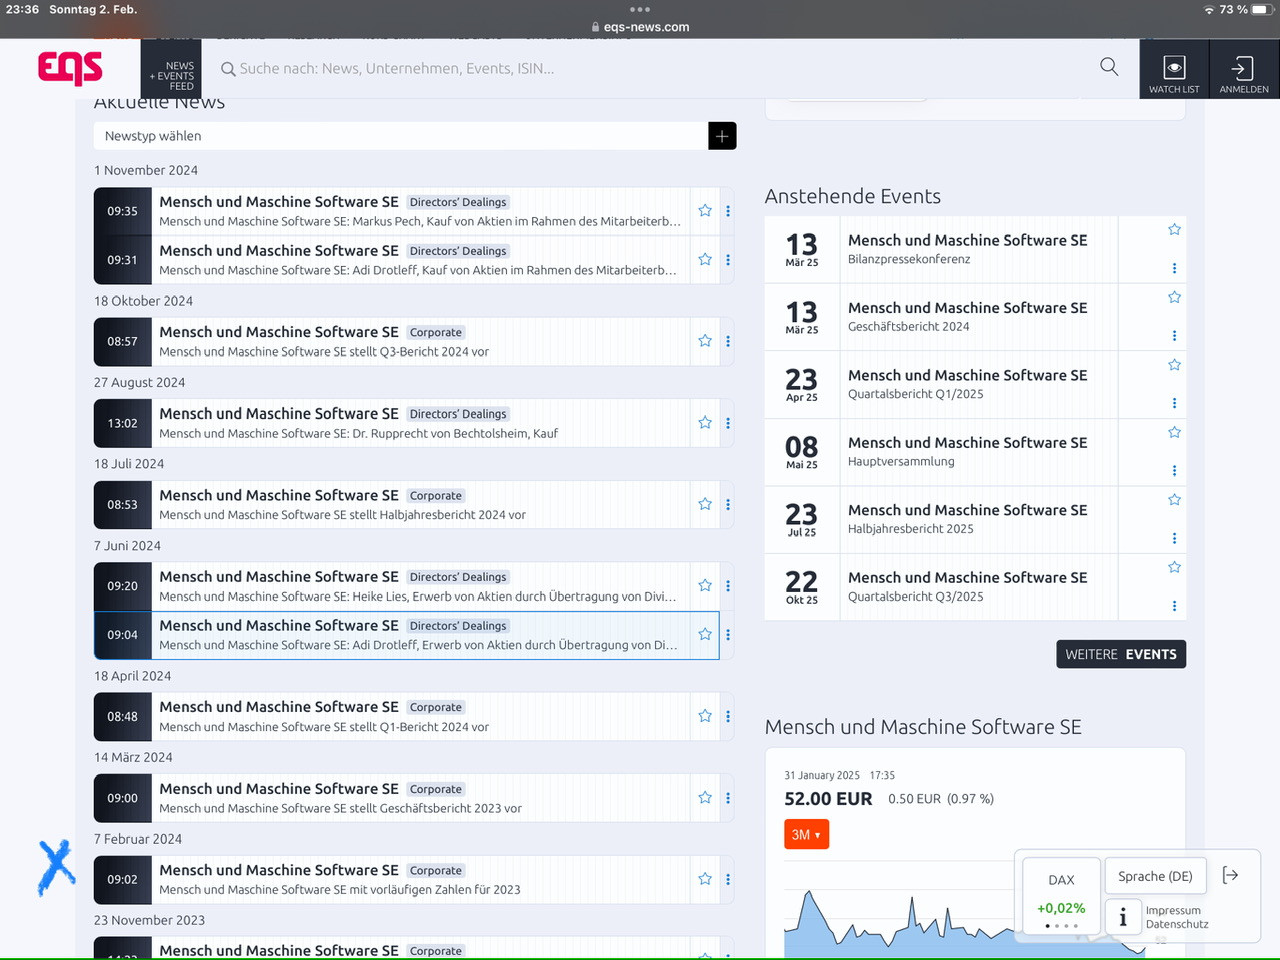Tap the eqs-news.com address bar

coord(640,27)
